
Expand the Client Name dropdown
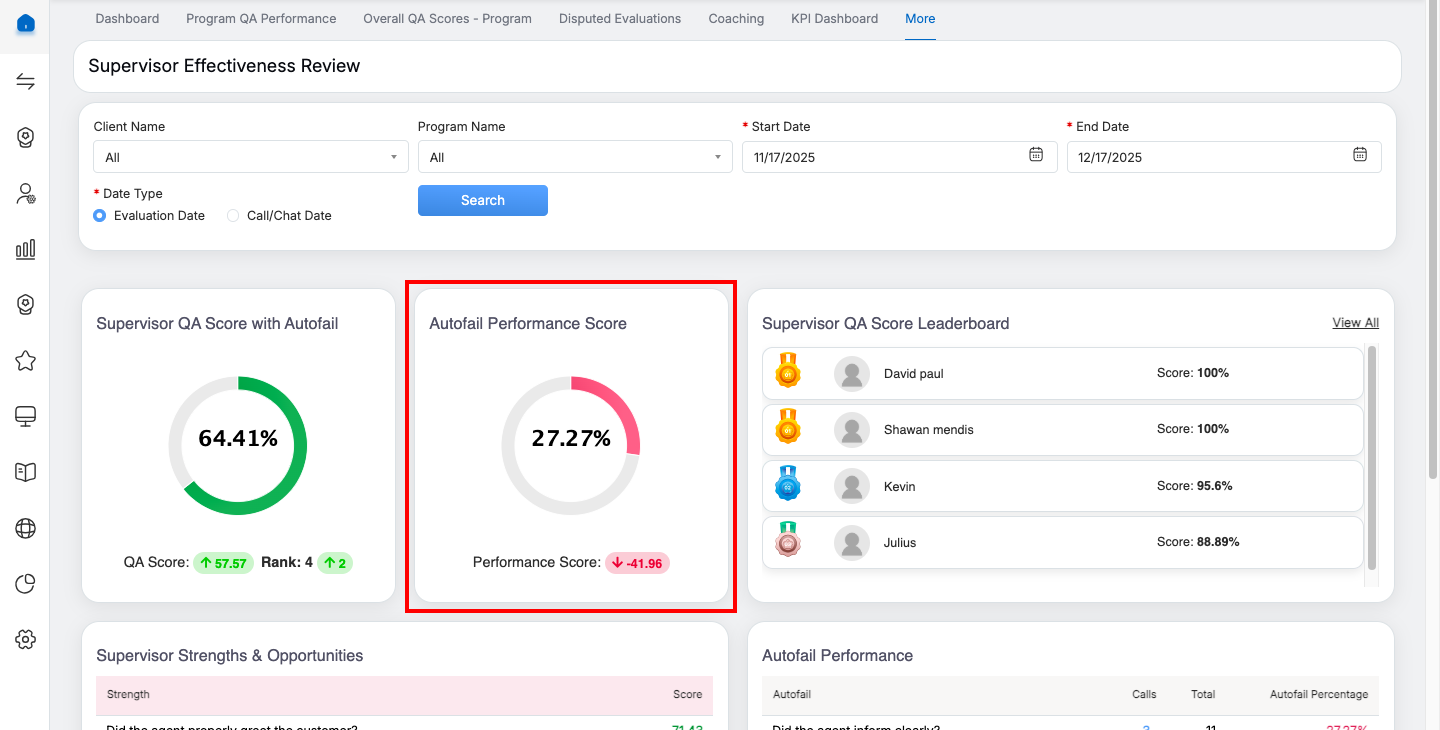[250, 157]
